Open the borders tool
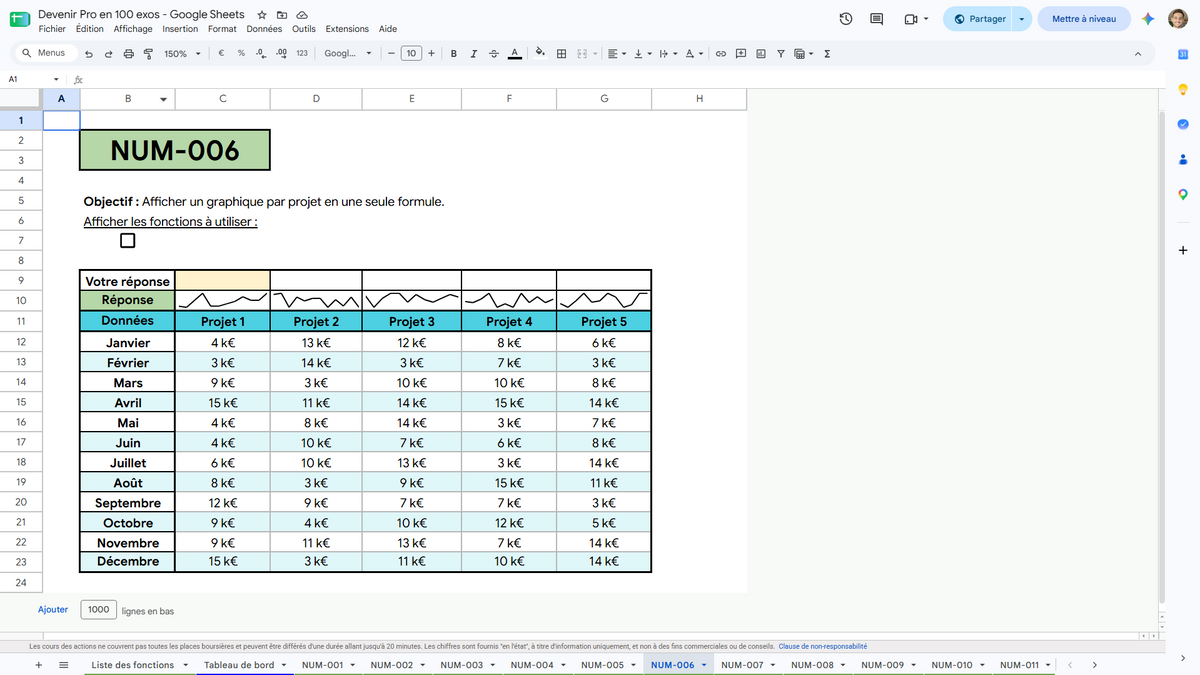Viewport: 1200px width, 675px height. pos(562,54)
